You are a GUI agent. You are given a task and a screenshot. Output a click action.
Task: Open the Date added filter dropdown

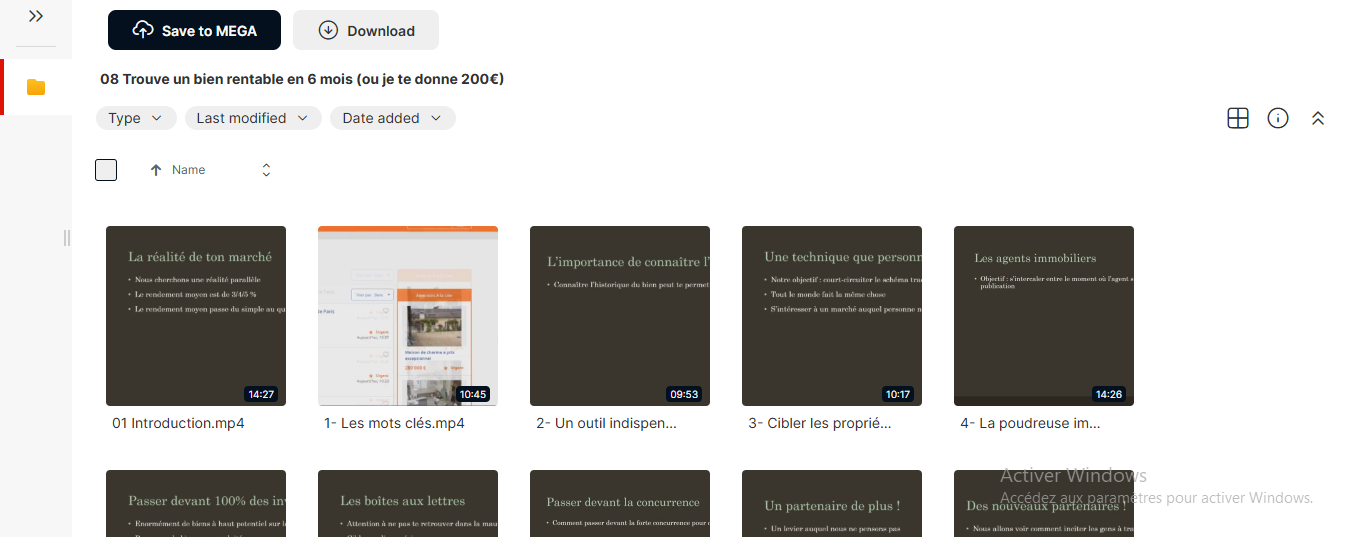(x=393, y=118)
